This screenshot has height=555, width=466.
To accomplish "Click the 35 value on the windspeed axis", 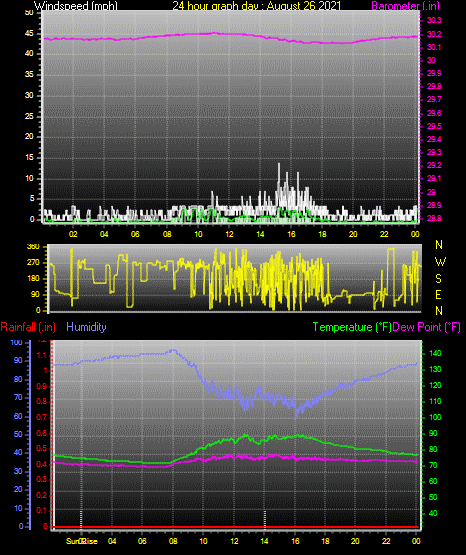I will pos(29,75).
